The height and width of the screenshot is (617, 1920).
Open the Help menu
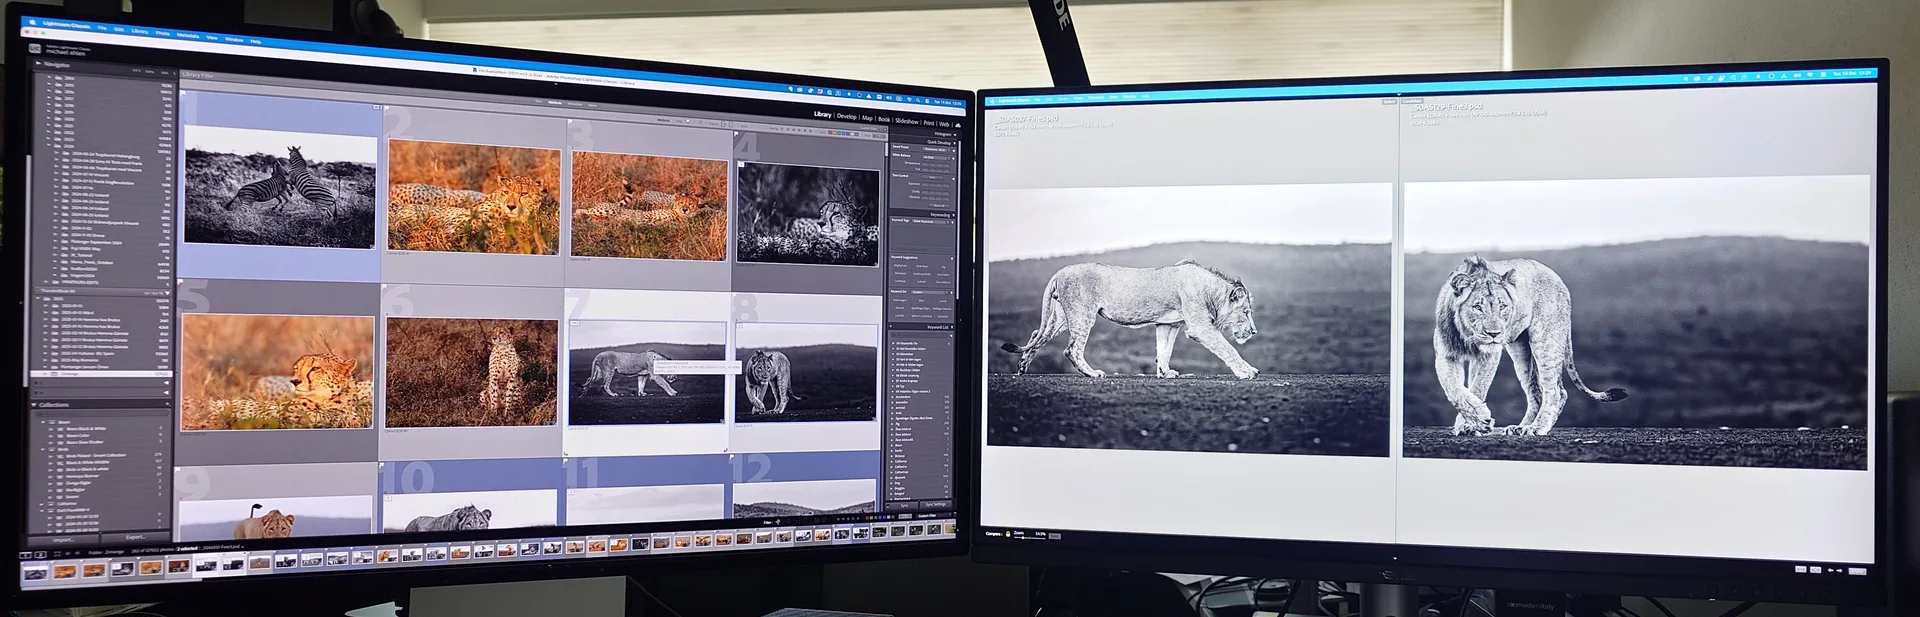pyautogui.click(x=256, y=41)
